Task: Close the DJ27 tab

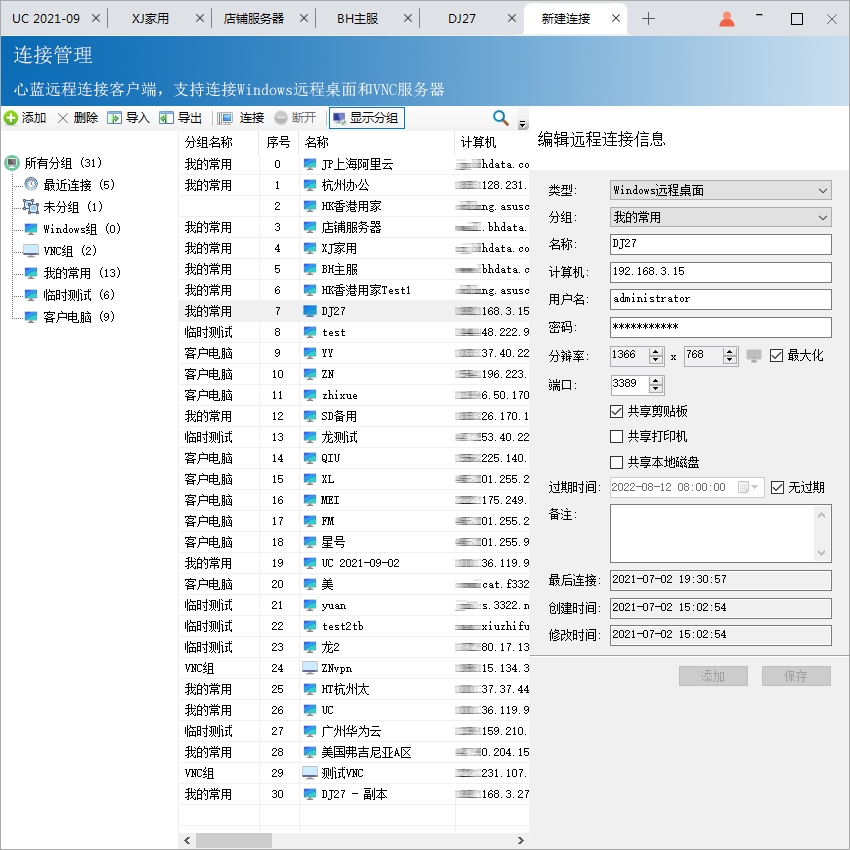Action: pyautogui.click(x=511, y=18)
